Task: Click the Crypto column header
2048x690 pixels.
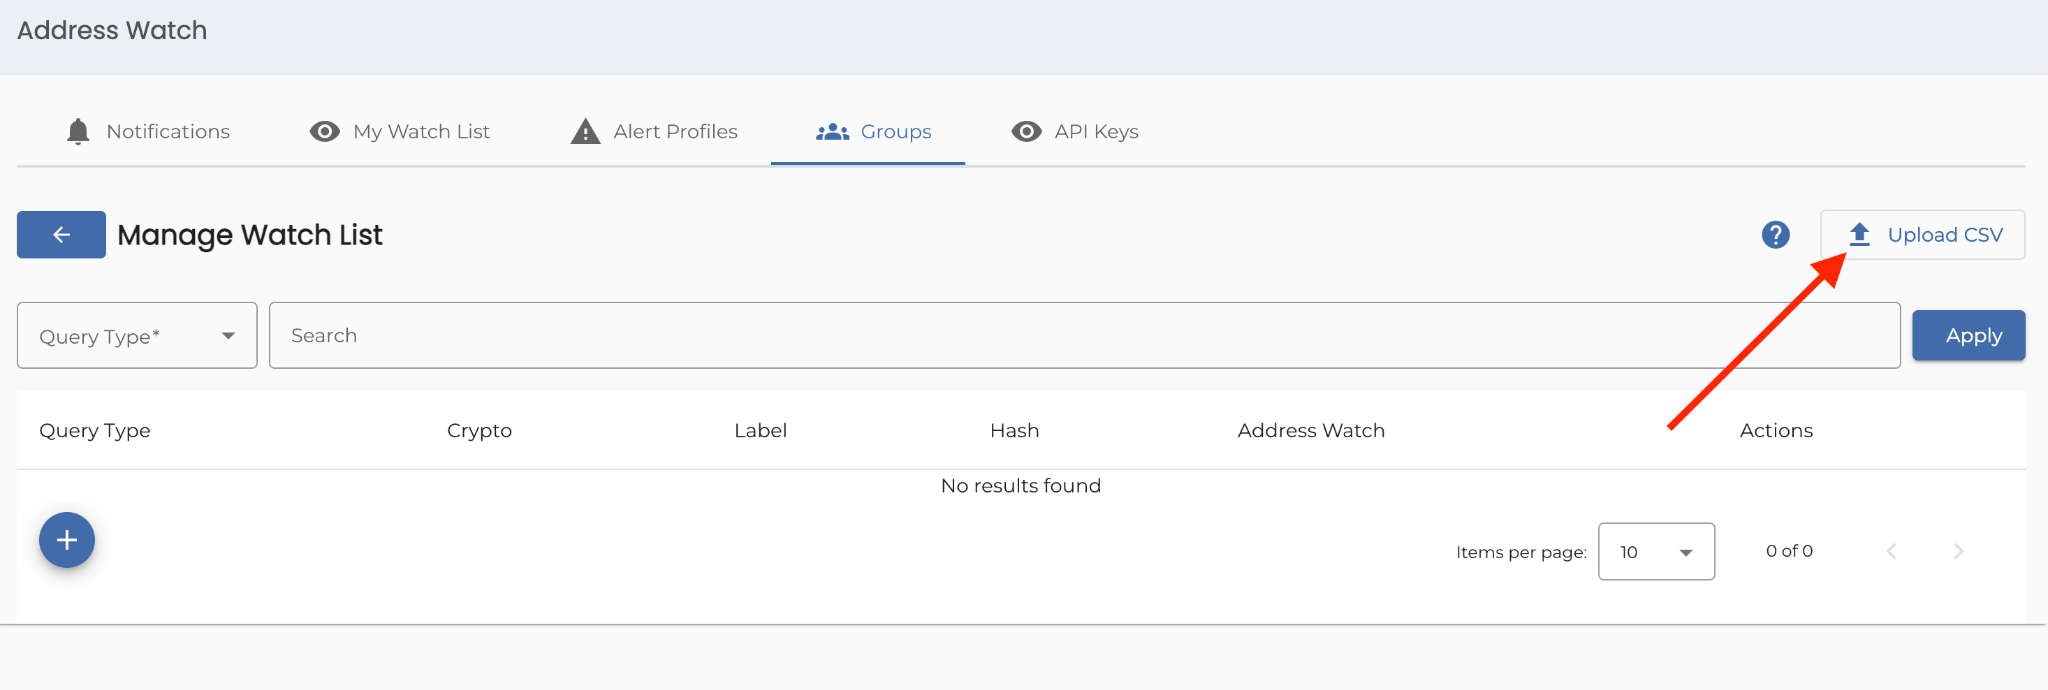Action: [x=479, y=431]
